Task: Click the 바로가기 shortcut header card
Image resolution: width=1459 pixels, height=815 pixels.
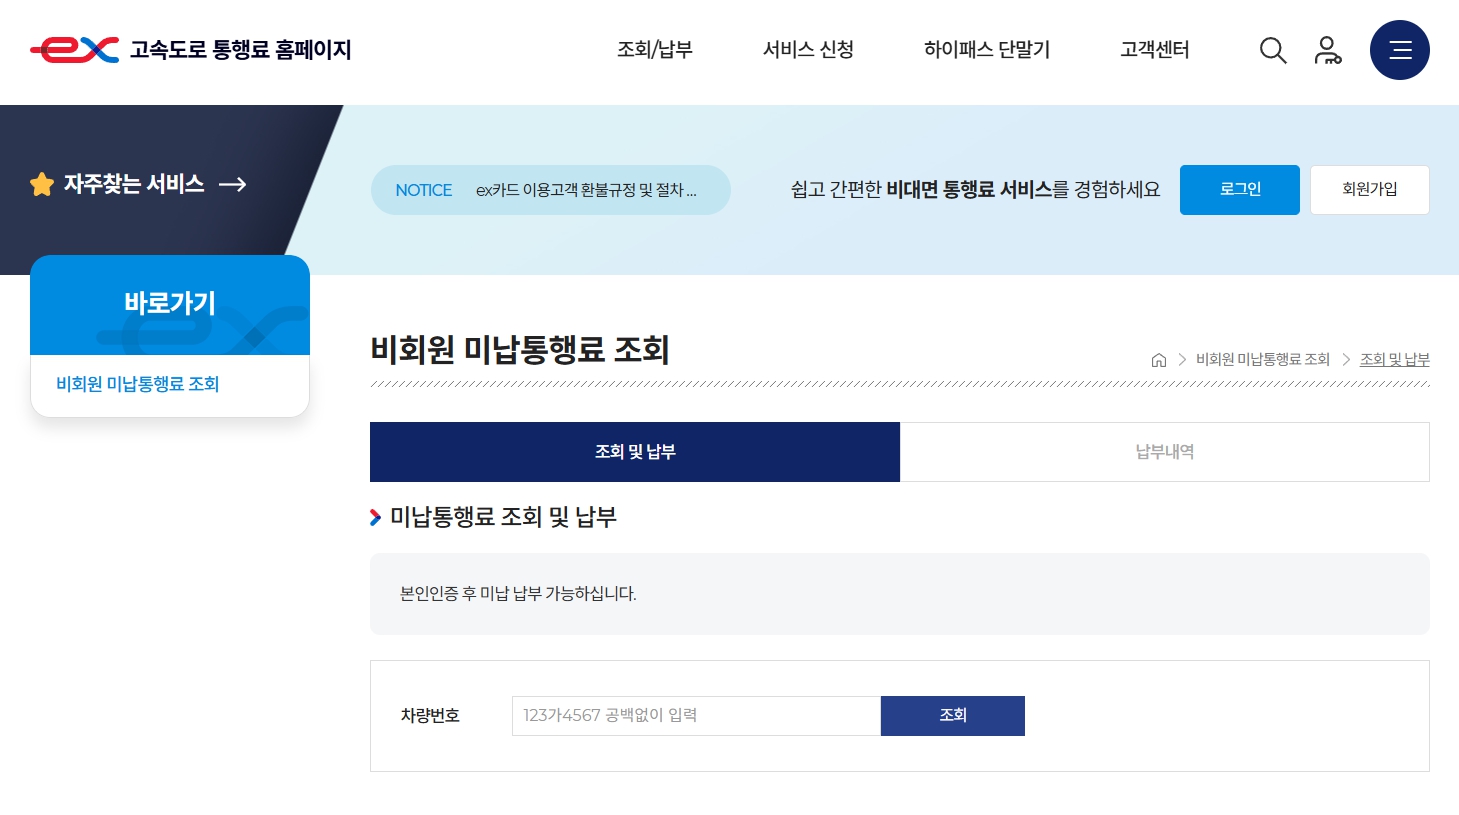Action: tap(169, 304)
